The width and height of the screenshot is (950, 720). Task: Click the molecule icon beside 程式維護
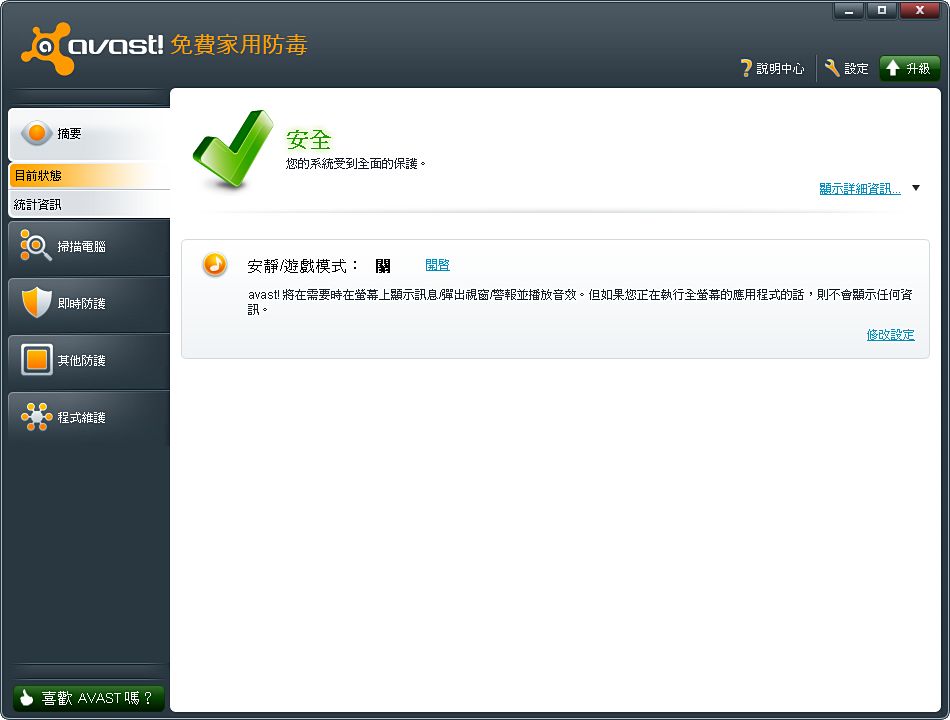pyautogui.click(x=36, y=416)
